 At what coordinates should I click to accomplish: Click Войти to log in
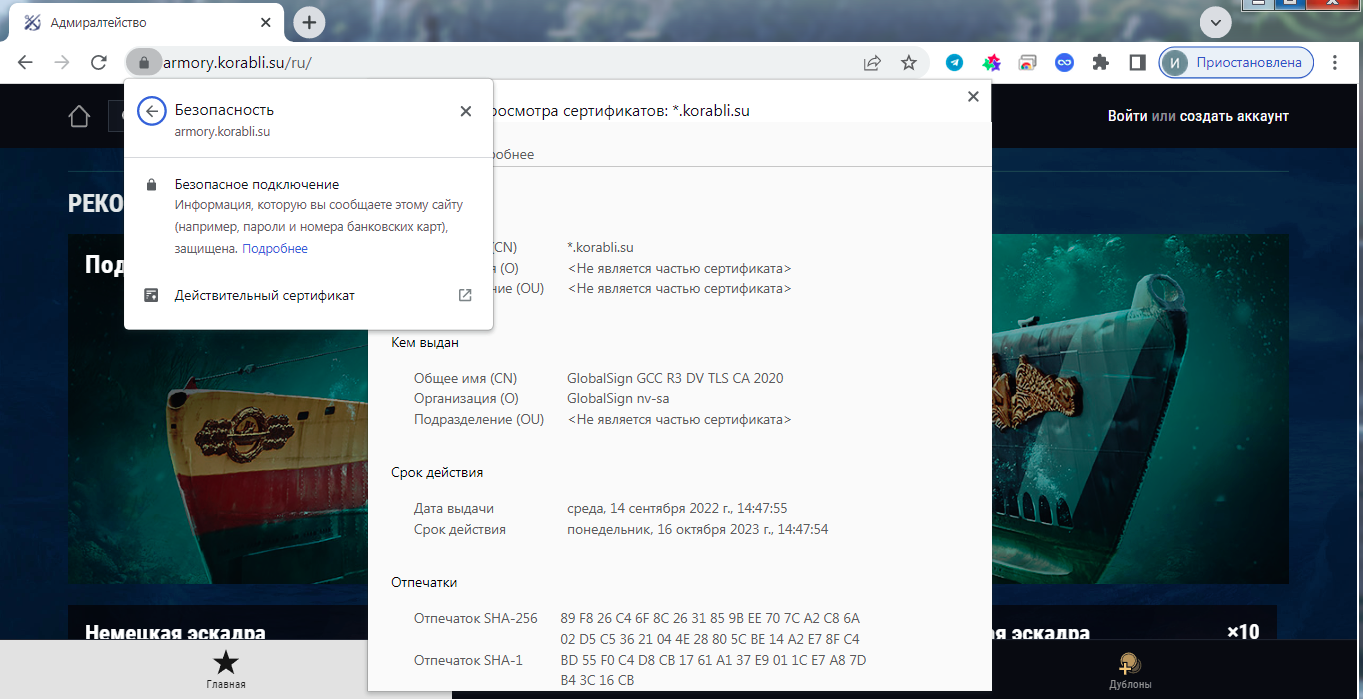click(1127, 116)
